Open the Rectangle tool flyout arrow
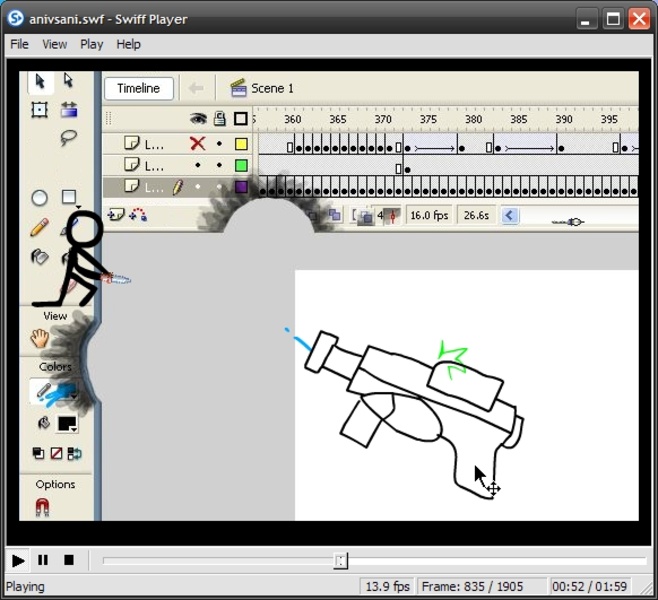The height and width of the screenshot is (600, 658). click(77, 205)
